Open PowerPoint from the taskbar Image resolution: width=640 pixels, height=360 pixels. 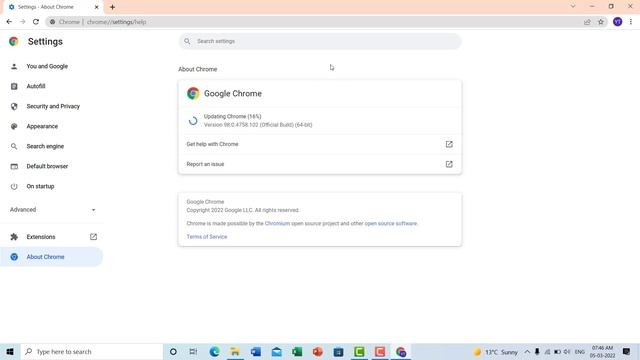coord(318,351)
